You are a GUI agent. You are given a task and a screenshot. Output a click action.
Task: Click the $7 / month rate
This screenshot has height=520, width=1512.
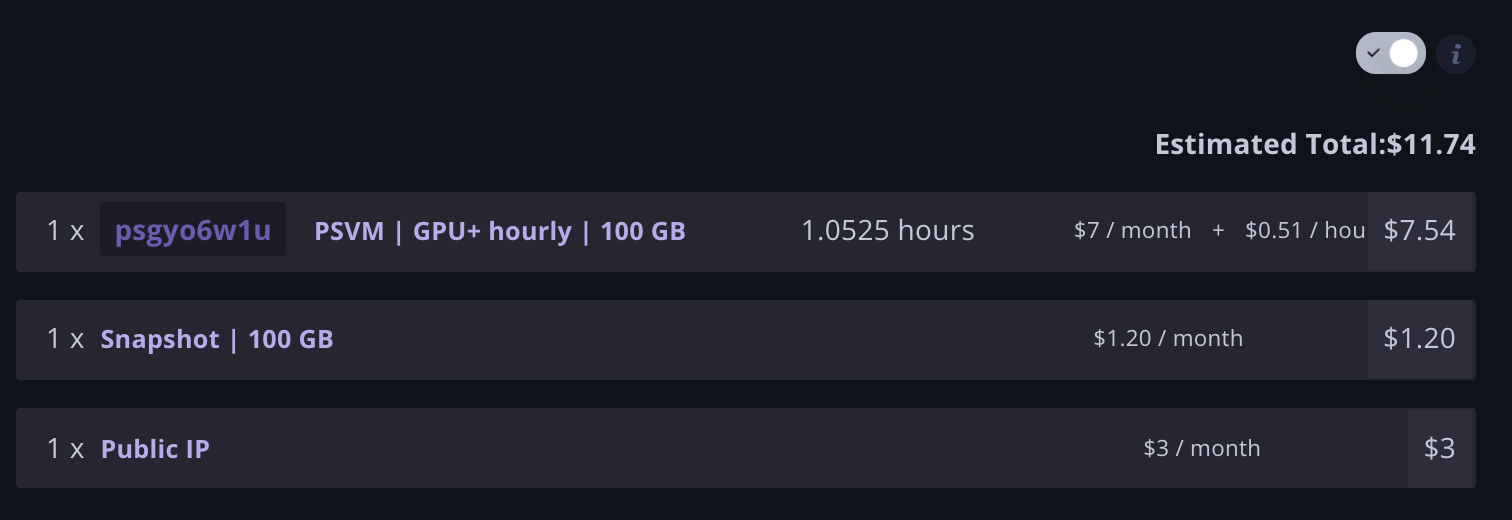point(1132,231)
